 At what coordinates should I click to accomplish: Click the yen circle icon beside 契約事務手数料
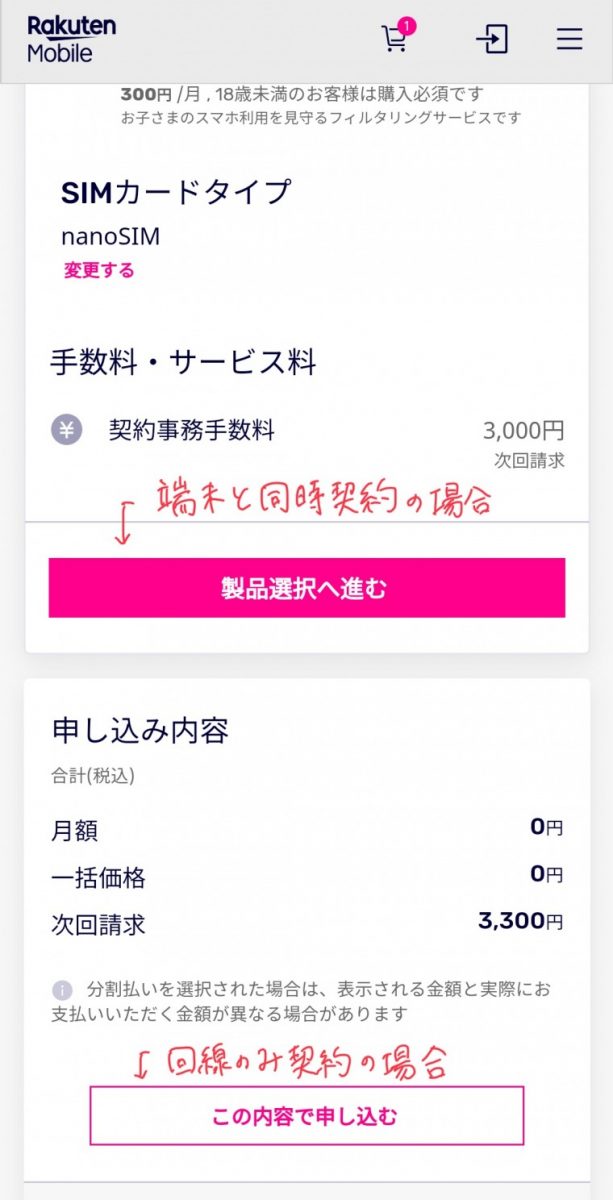pyautogui.click(x=67, y=431)
